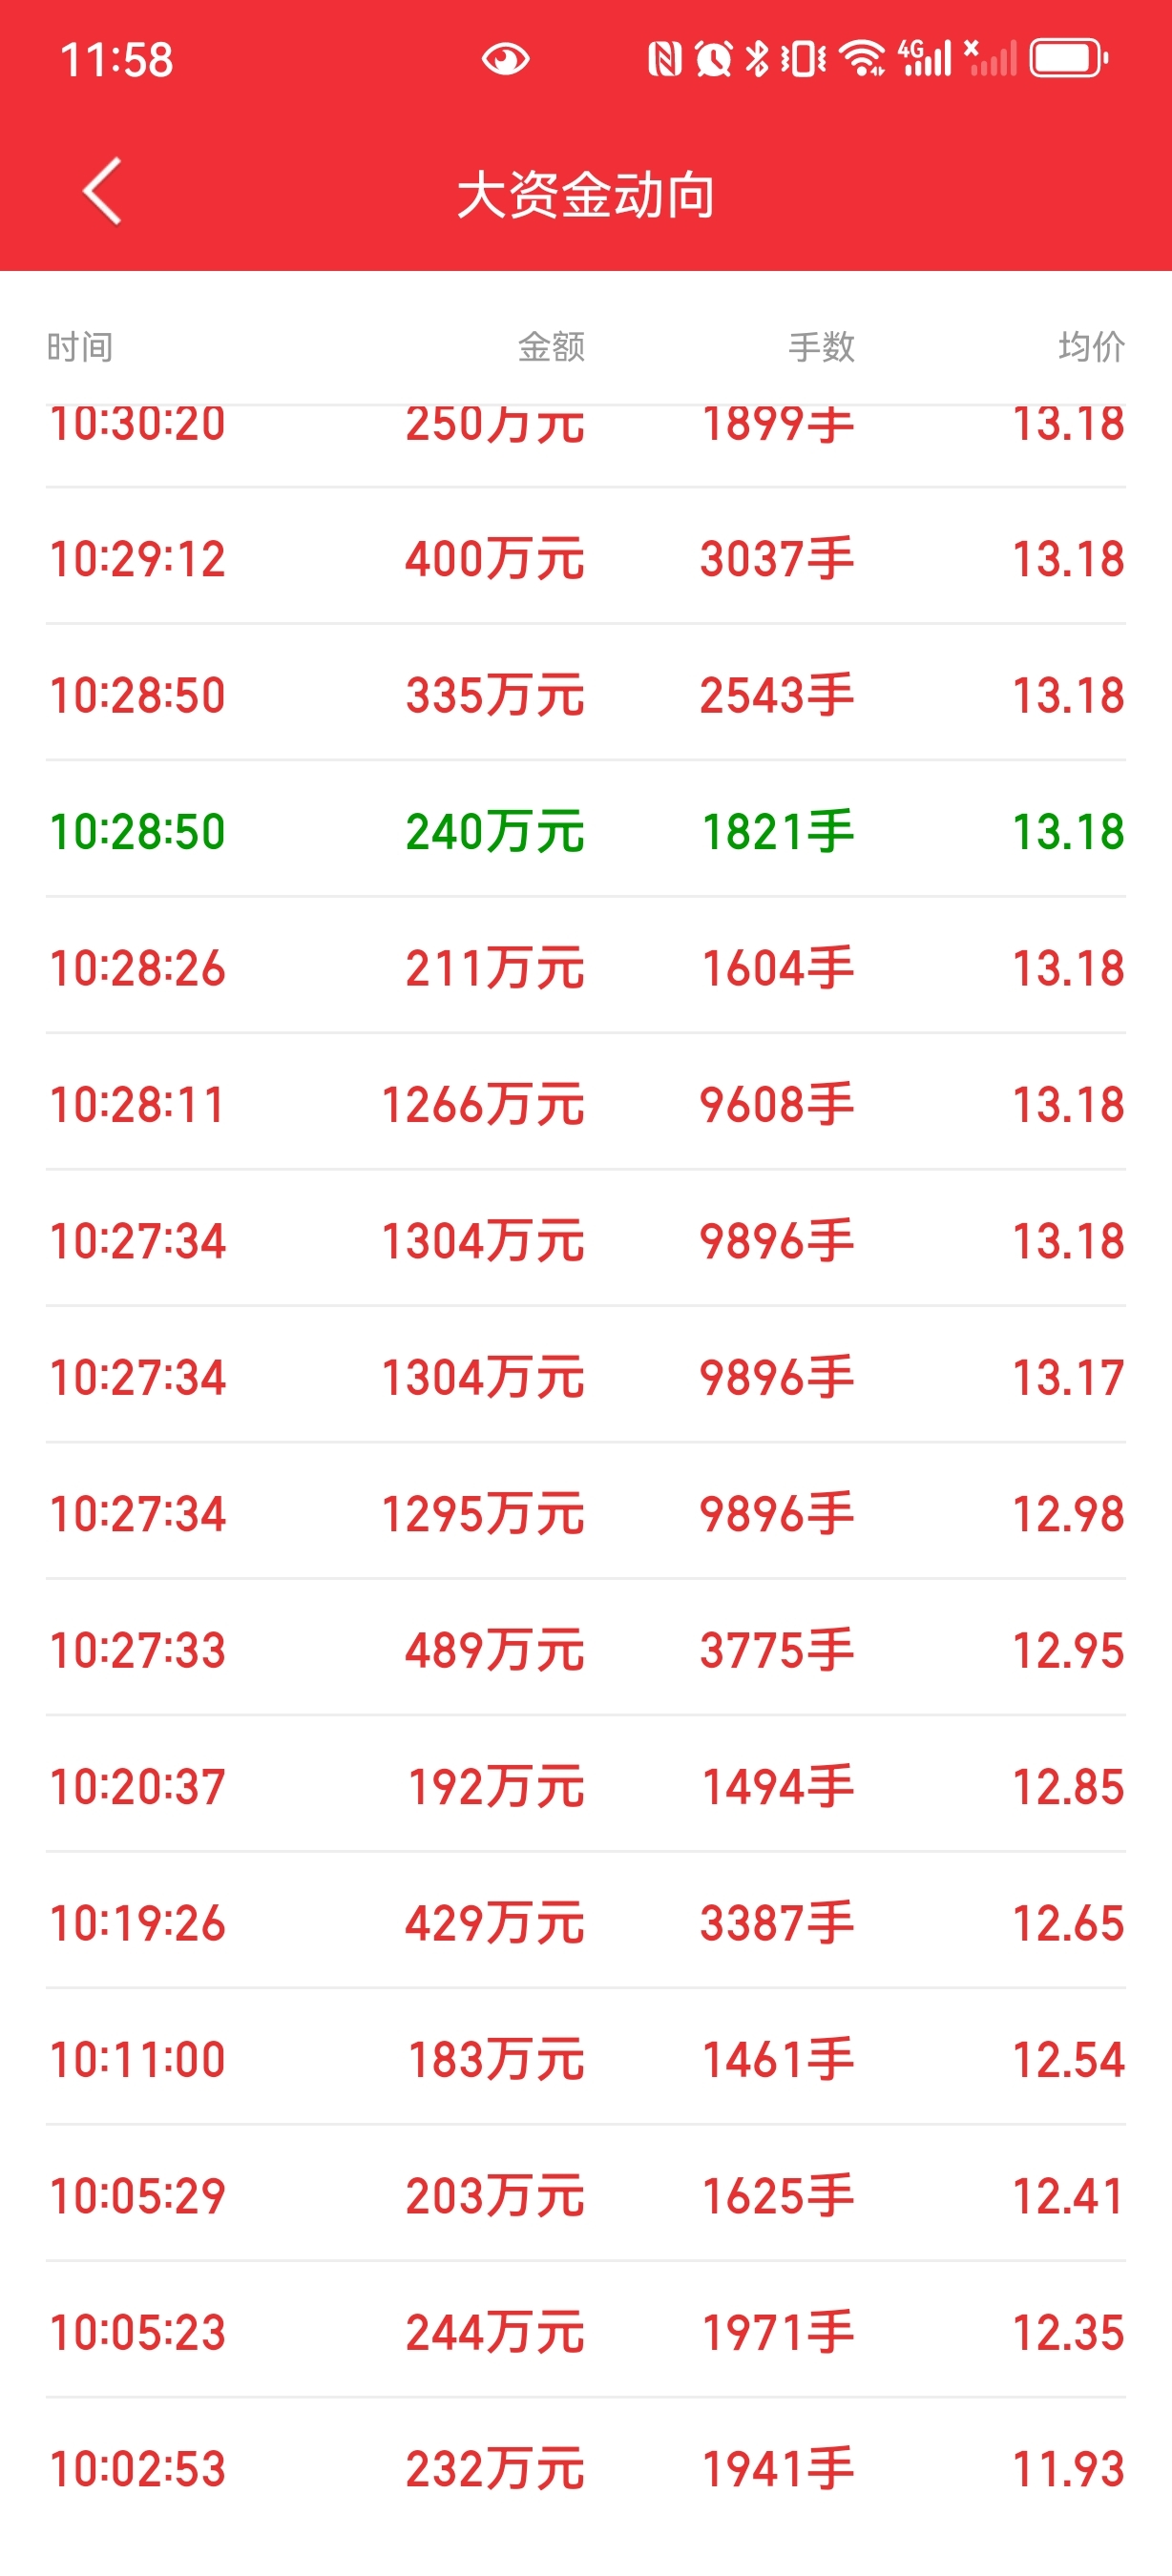1172x2576 pixels.
Task: Tap the Wi-Fi status icon
Action: (862, 59)
